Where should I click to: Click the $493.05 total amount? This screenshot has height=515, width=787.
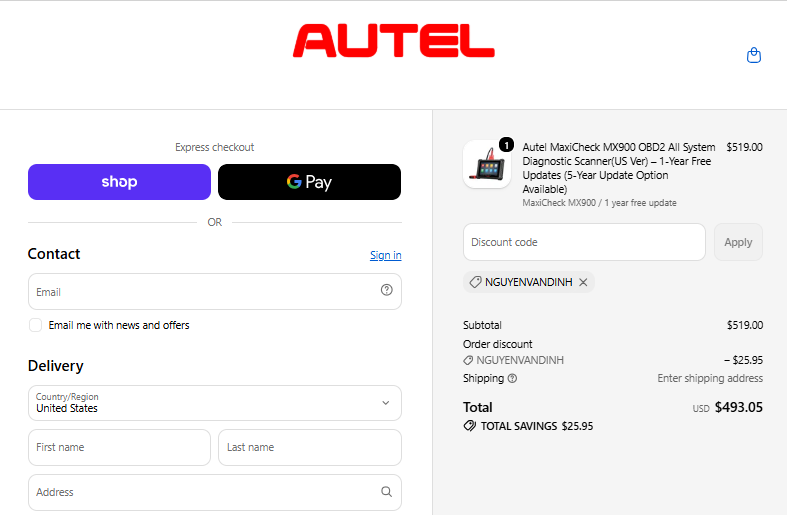[x=738, y=407]
